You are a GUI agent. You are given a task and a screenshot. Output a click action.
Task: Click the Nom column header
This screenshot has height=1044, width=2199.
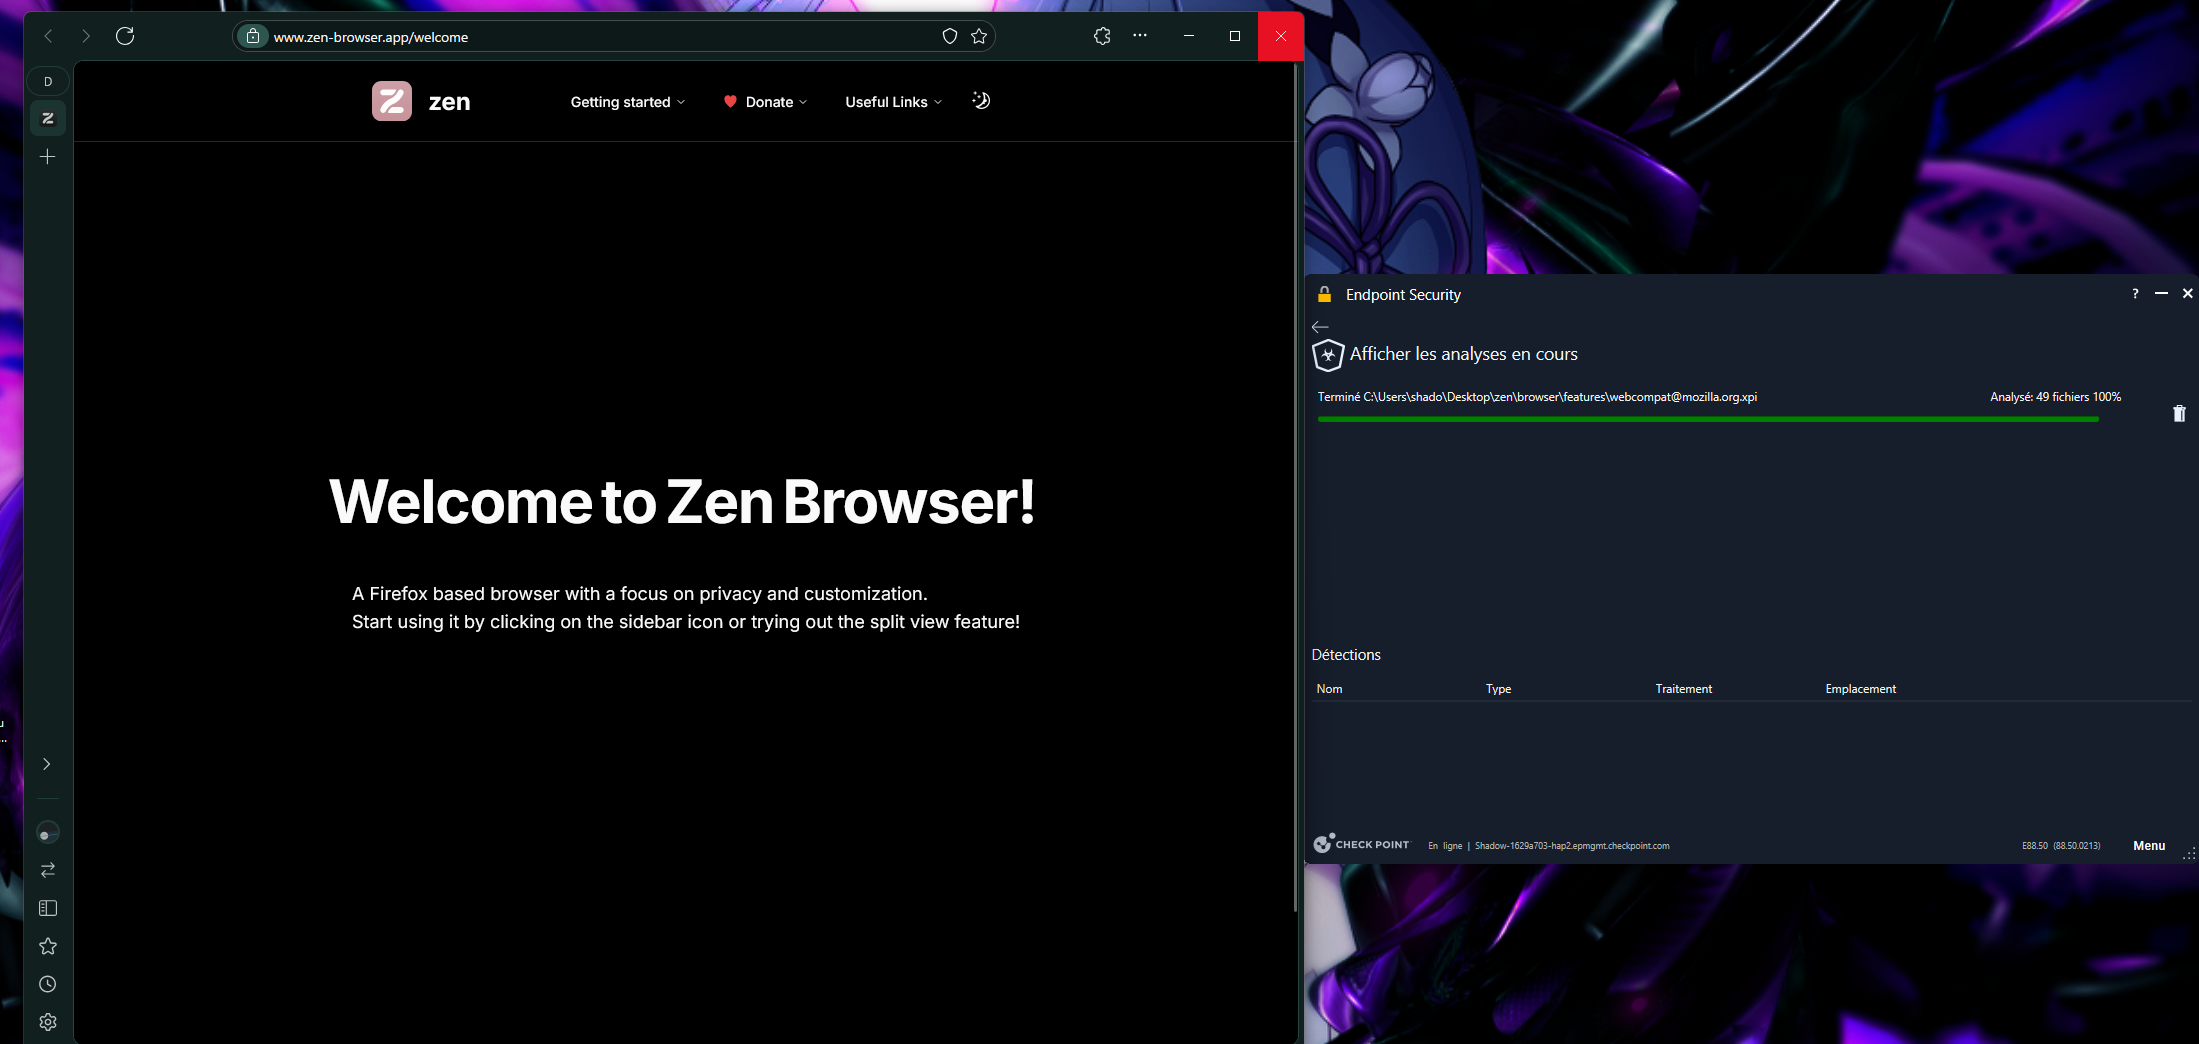[x=1329, y=689]
